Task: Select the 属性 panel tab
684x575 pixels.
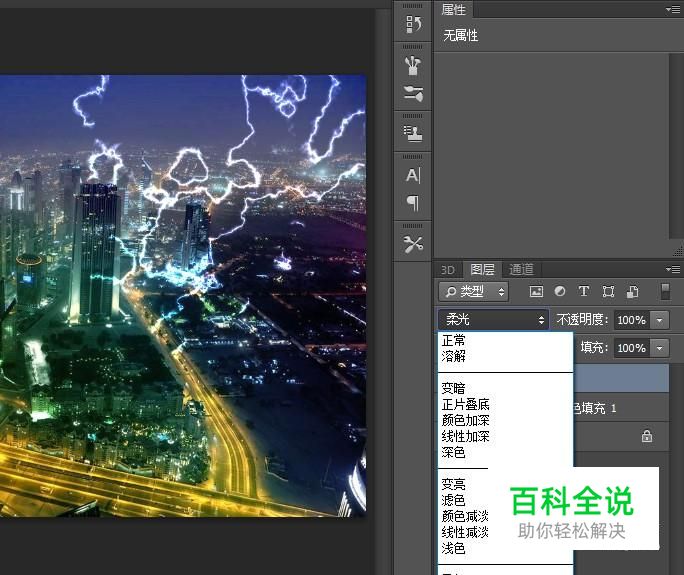Action: (454, 9)
